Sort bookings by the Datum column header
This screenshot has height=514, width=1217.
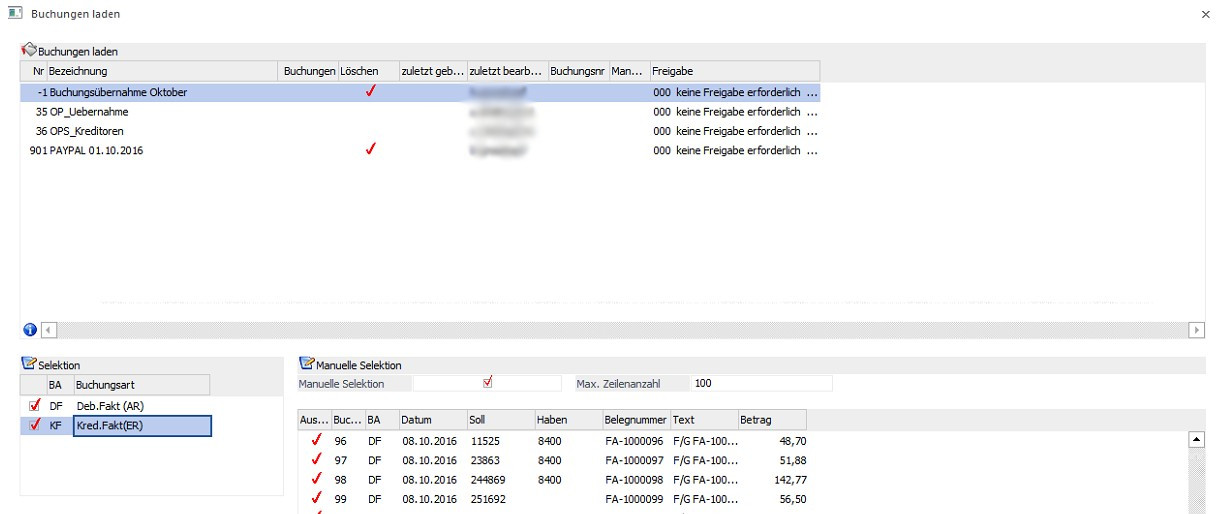point(430,420)
